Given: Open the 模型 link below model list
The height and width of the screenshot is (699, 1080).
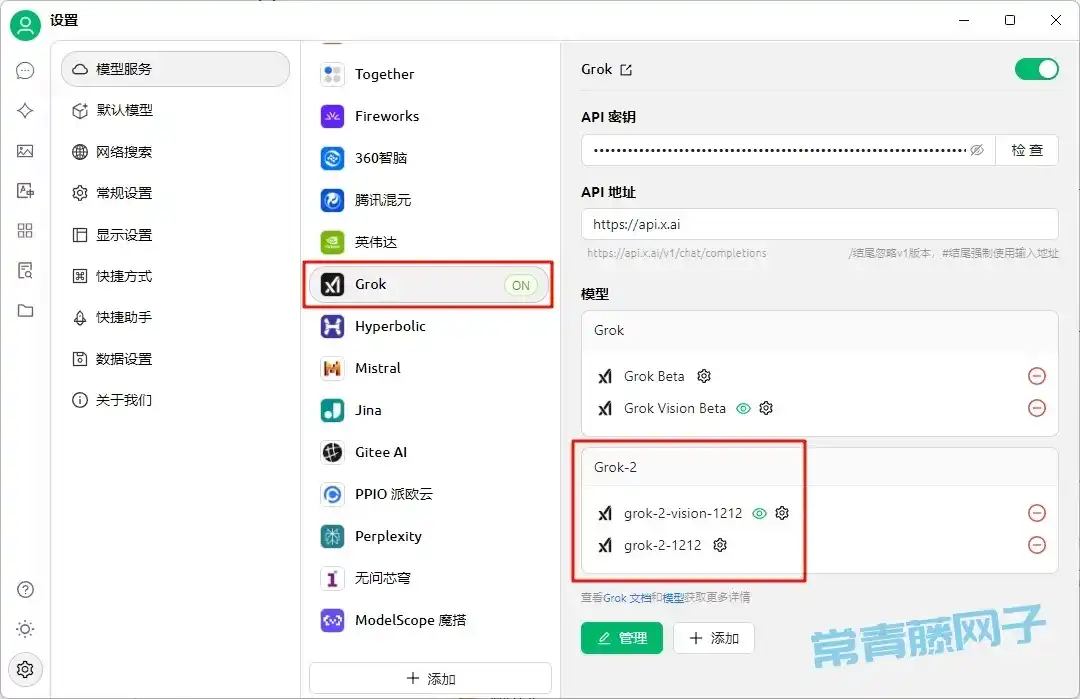Looking at the screenshot, I should [x=673, y=598].
